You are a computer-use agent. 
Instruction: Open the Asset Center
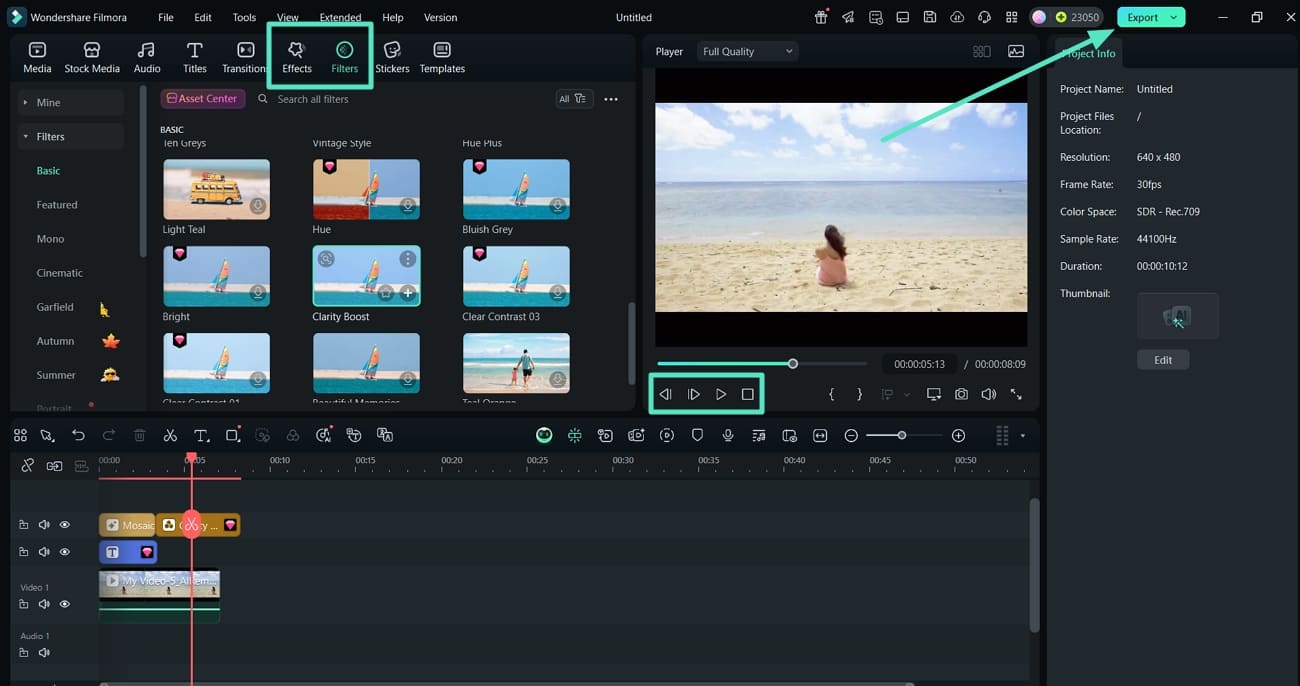202,99
